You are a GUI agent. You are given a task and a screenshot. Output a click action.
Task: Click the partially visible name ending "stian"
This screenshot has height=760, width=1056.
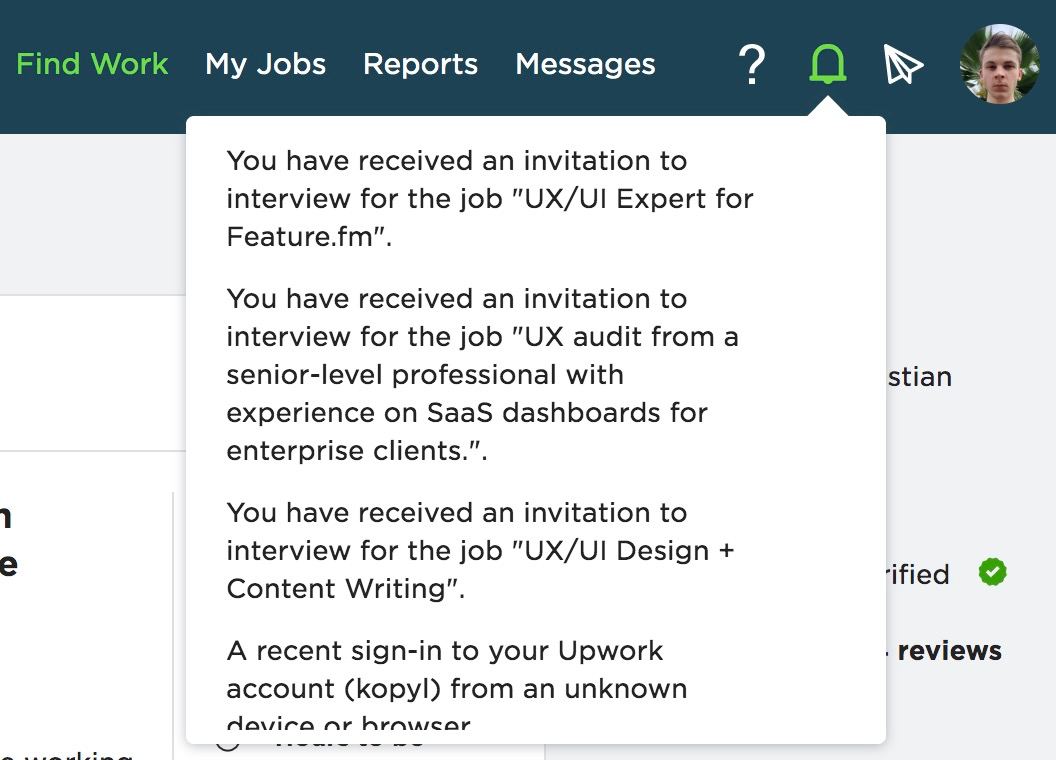coord(919,377)
